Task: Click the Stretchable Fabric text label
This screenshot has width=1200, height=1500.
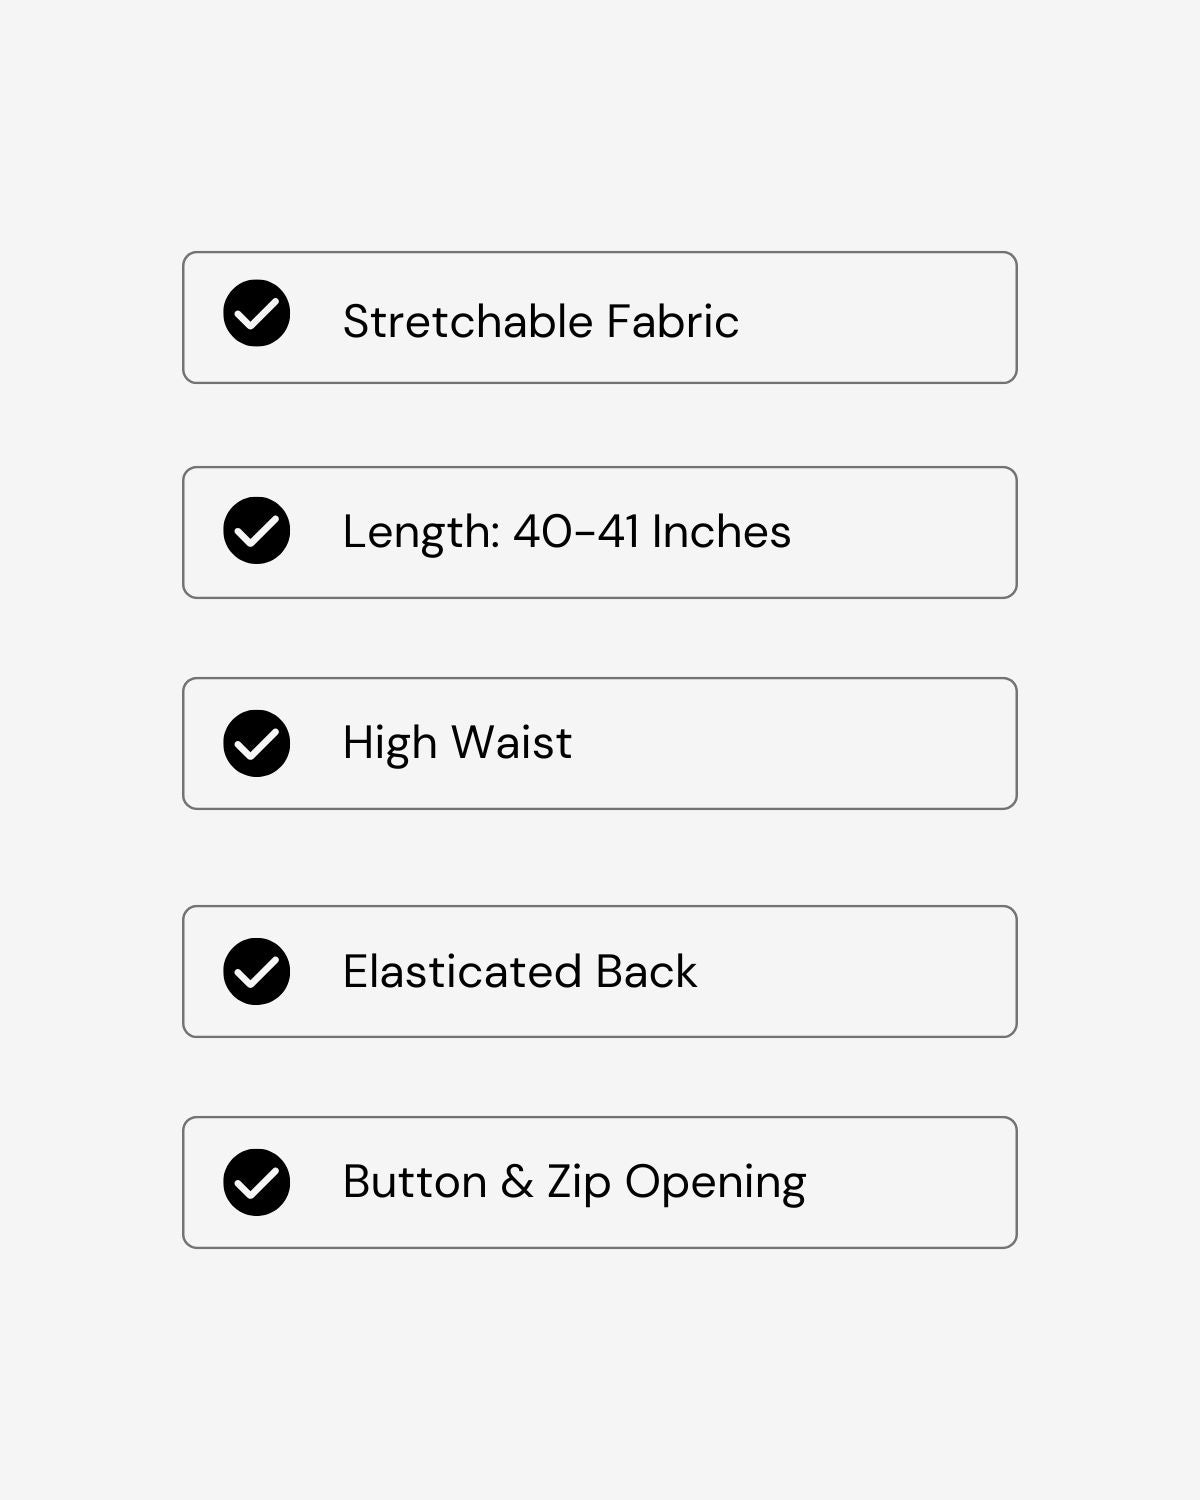Action: click(x=540, y=321)
